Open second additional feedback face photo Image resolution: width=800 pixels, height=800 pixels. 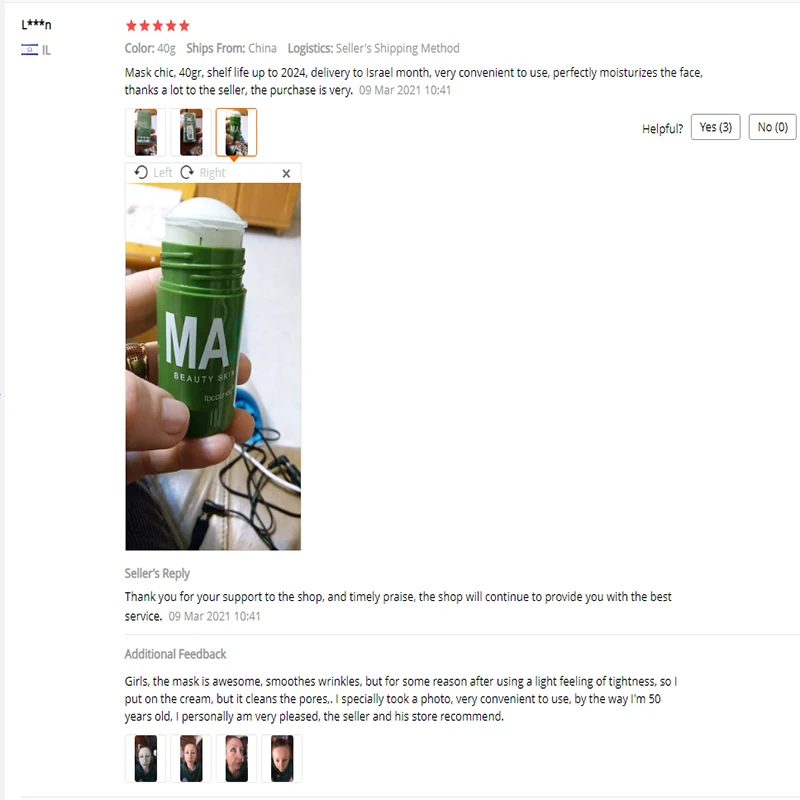[x=191, y=759]
